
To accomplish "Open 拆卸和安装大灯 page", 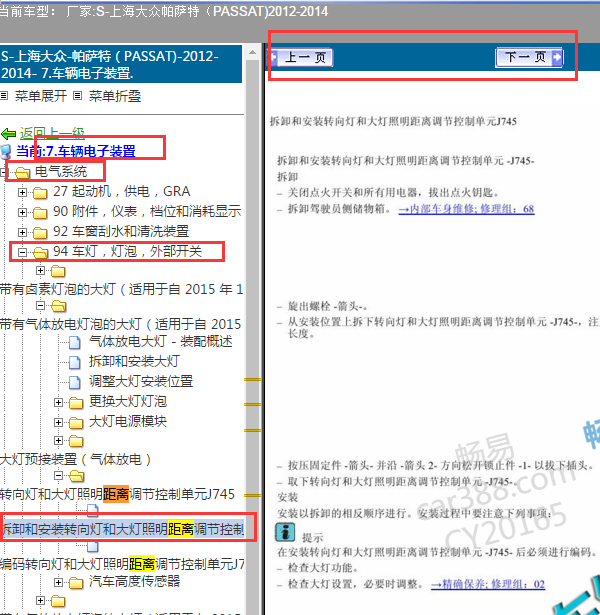I will coord(134,361).
